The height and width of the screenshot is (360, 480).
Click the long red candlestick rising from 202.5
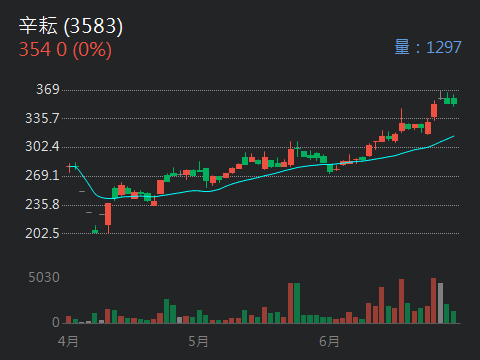coord(108,217)
